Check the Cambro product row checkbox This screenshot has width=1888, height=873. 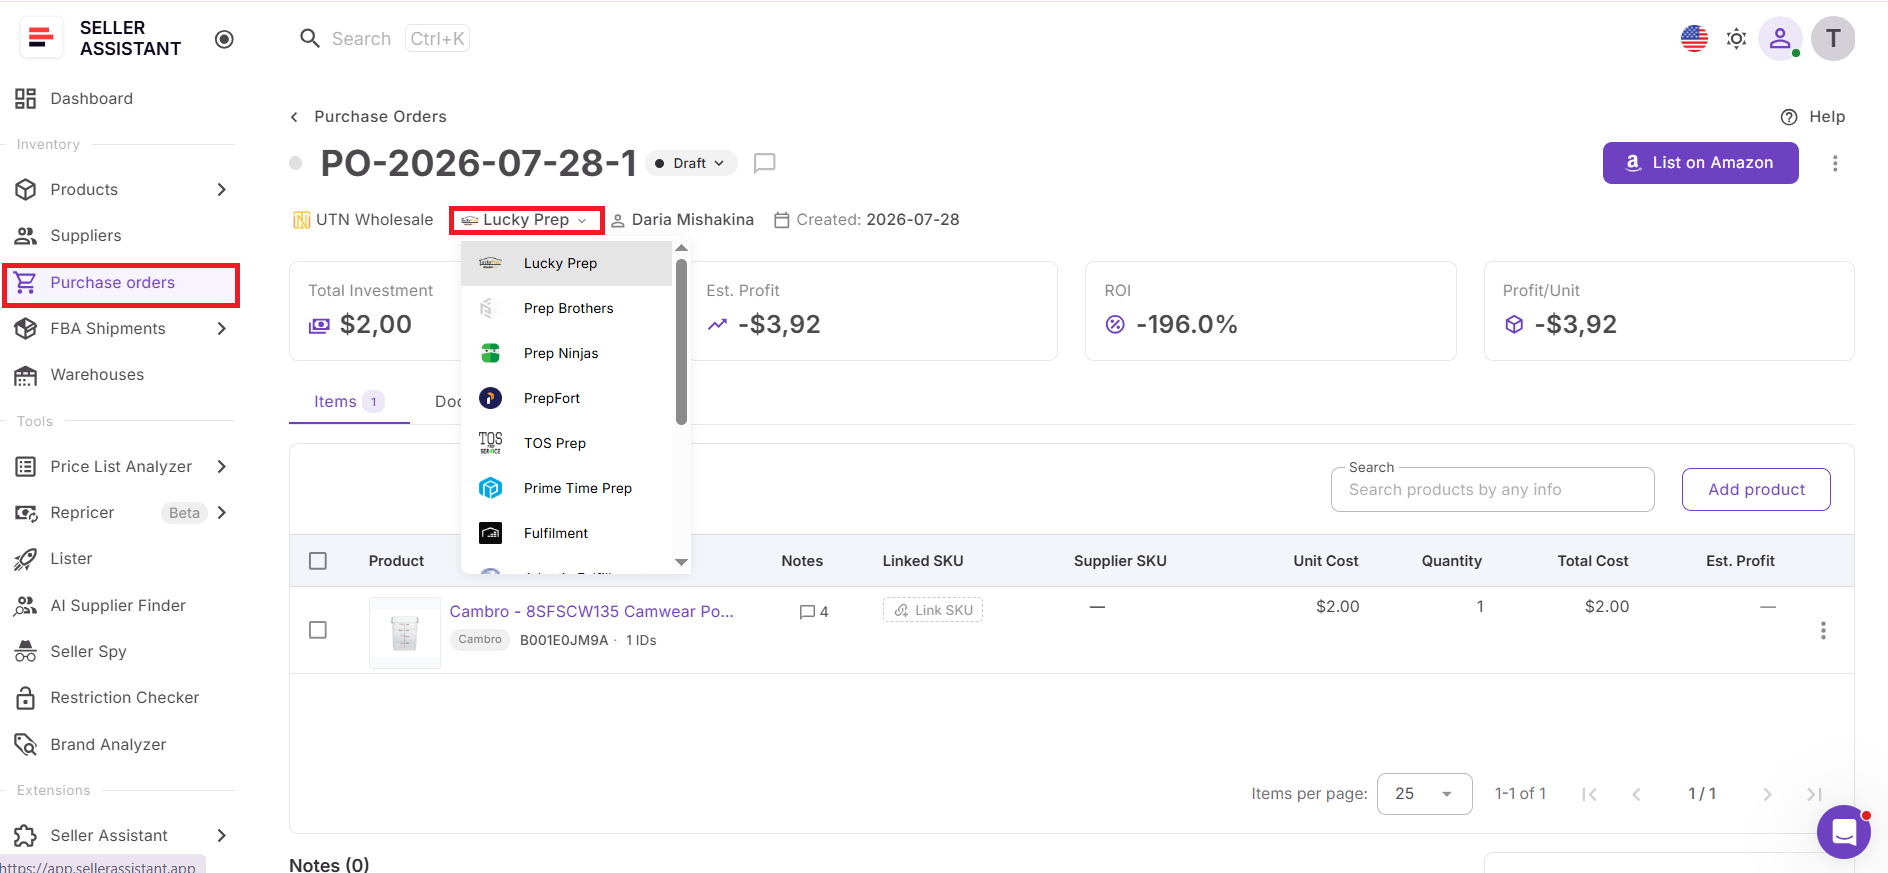318,630
